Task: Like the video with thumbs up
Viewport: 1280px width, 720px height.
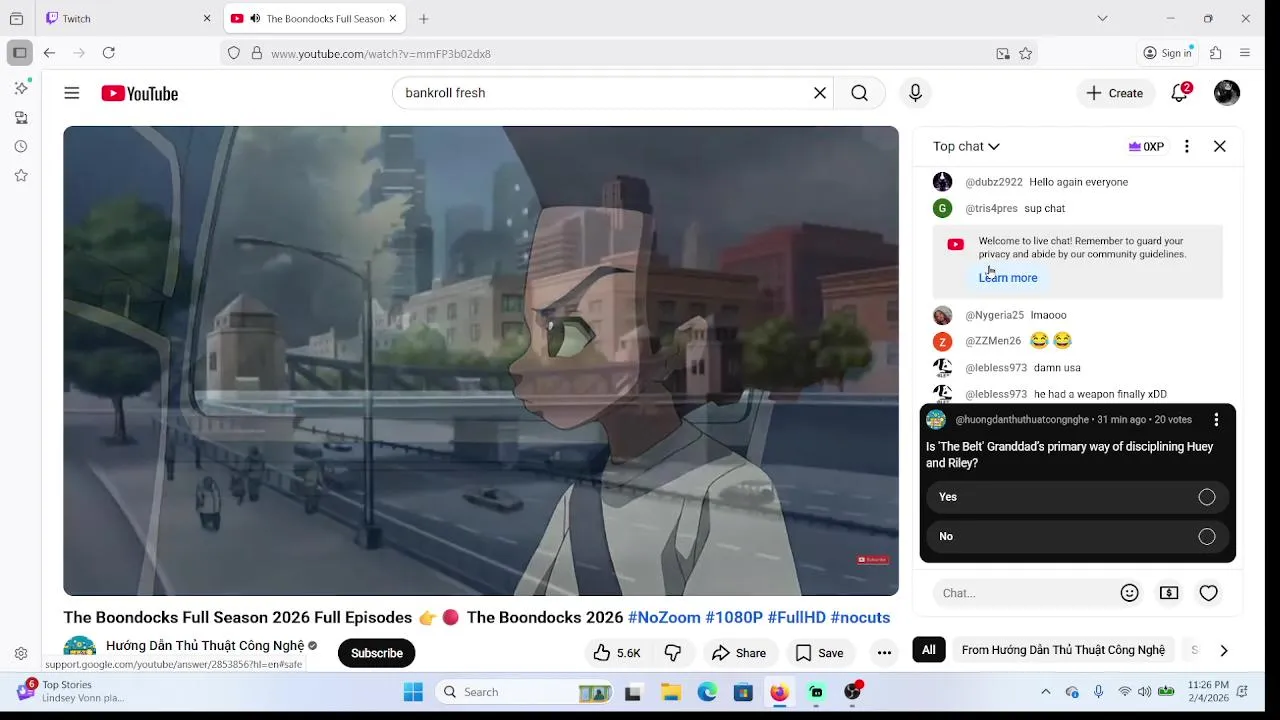Action: pyautogui.click(x=617, y=653)
